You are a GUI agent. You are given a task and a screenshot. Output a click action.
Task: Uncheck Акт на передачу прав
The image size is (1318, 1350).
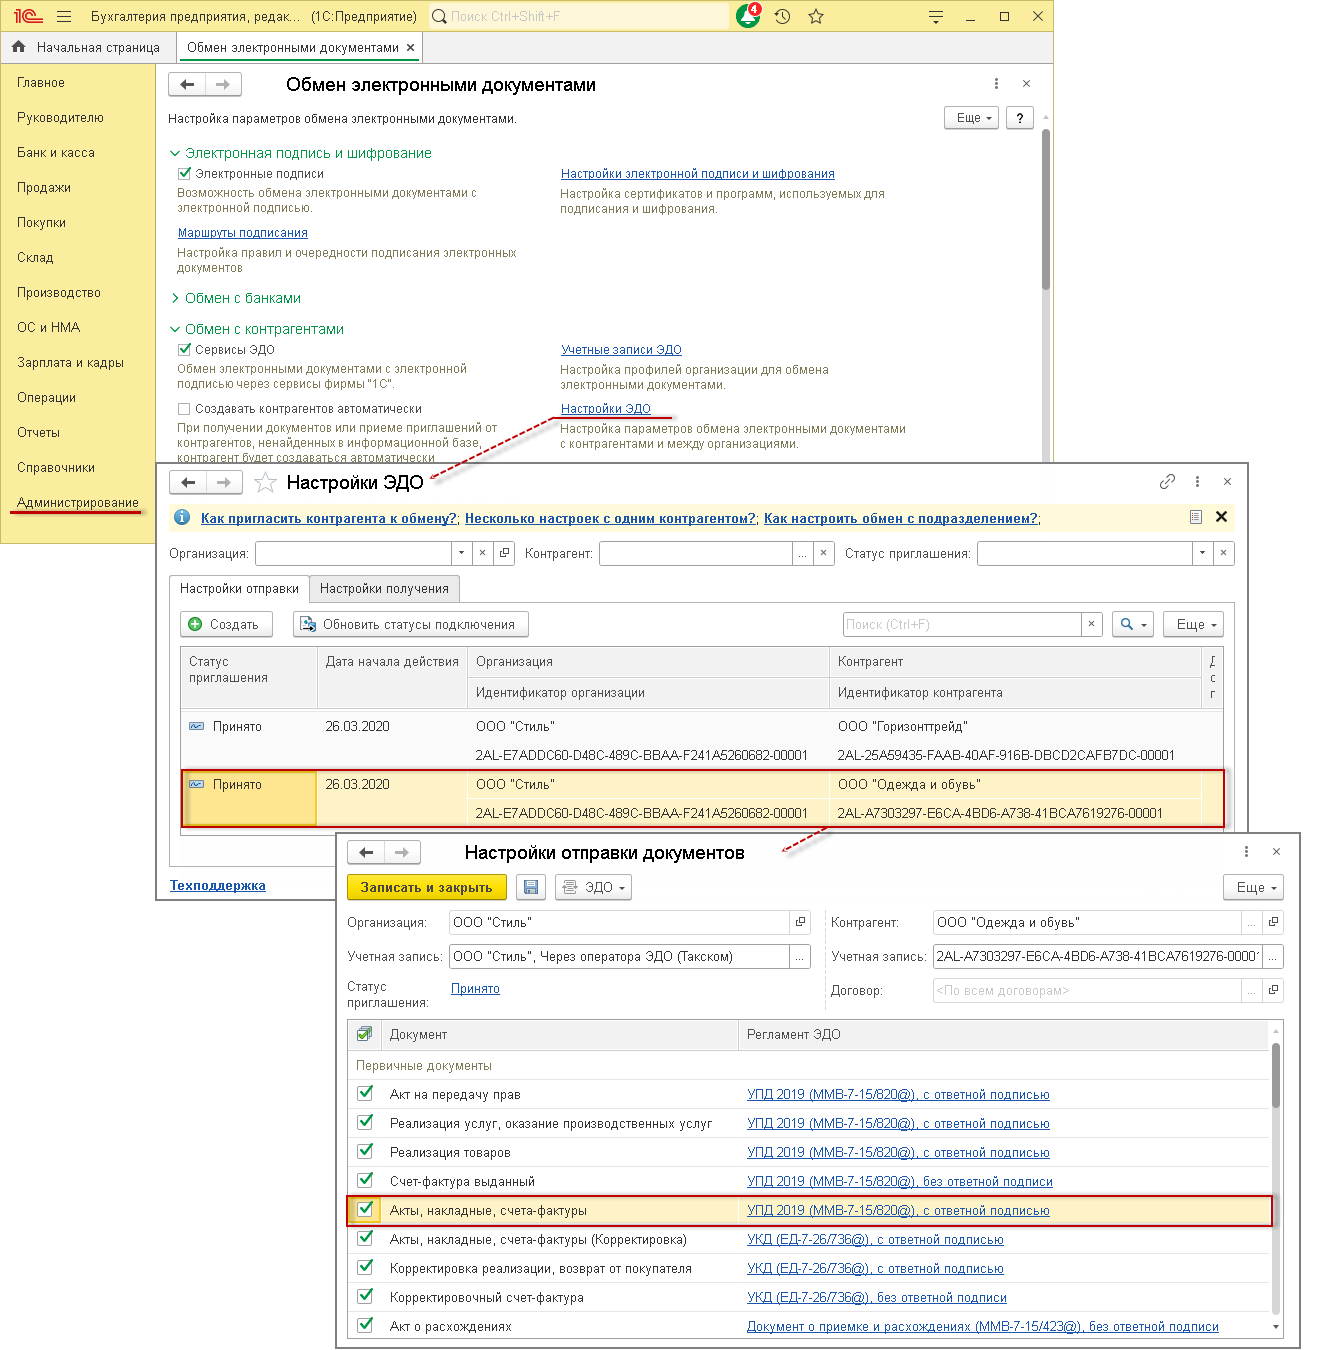366,1093
